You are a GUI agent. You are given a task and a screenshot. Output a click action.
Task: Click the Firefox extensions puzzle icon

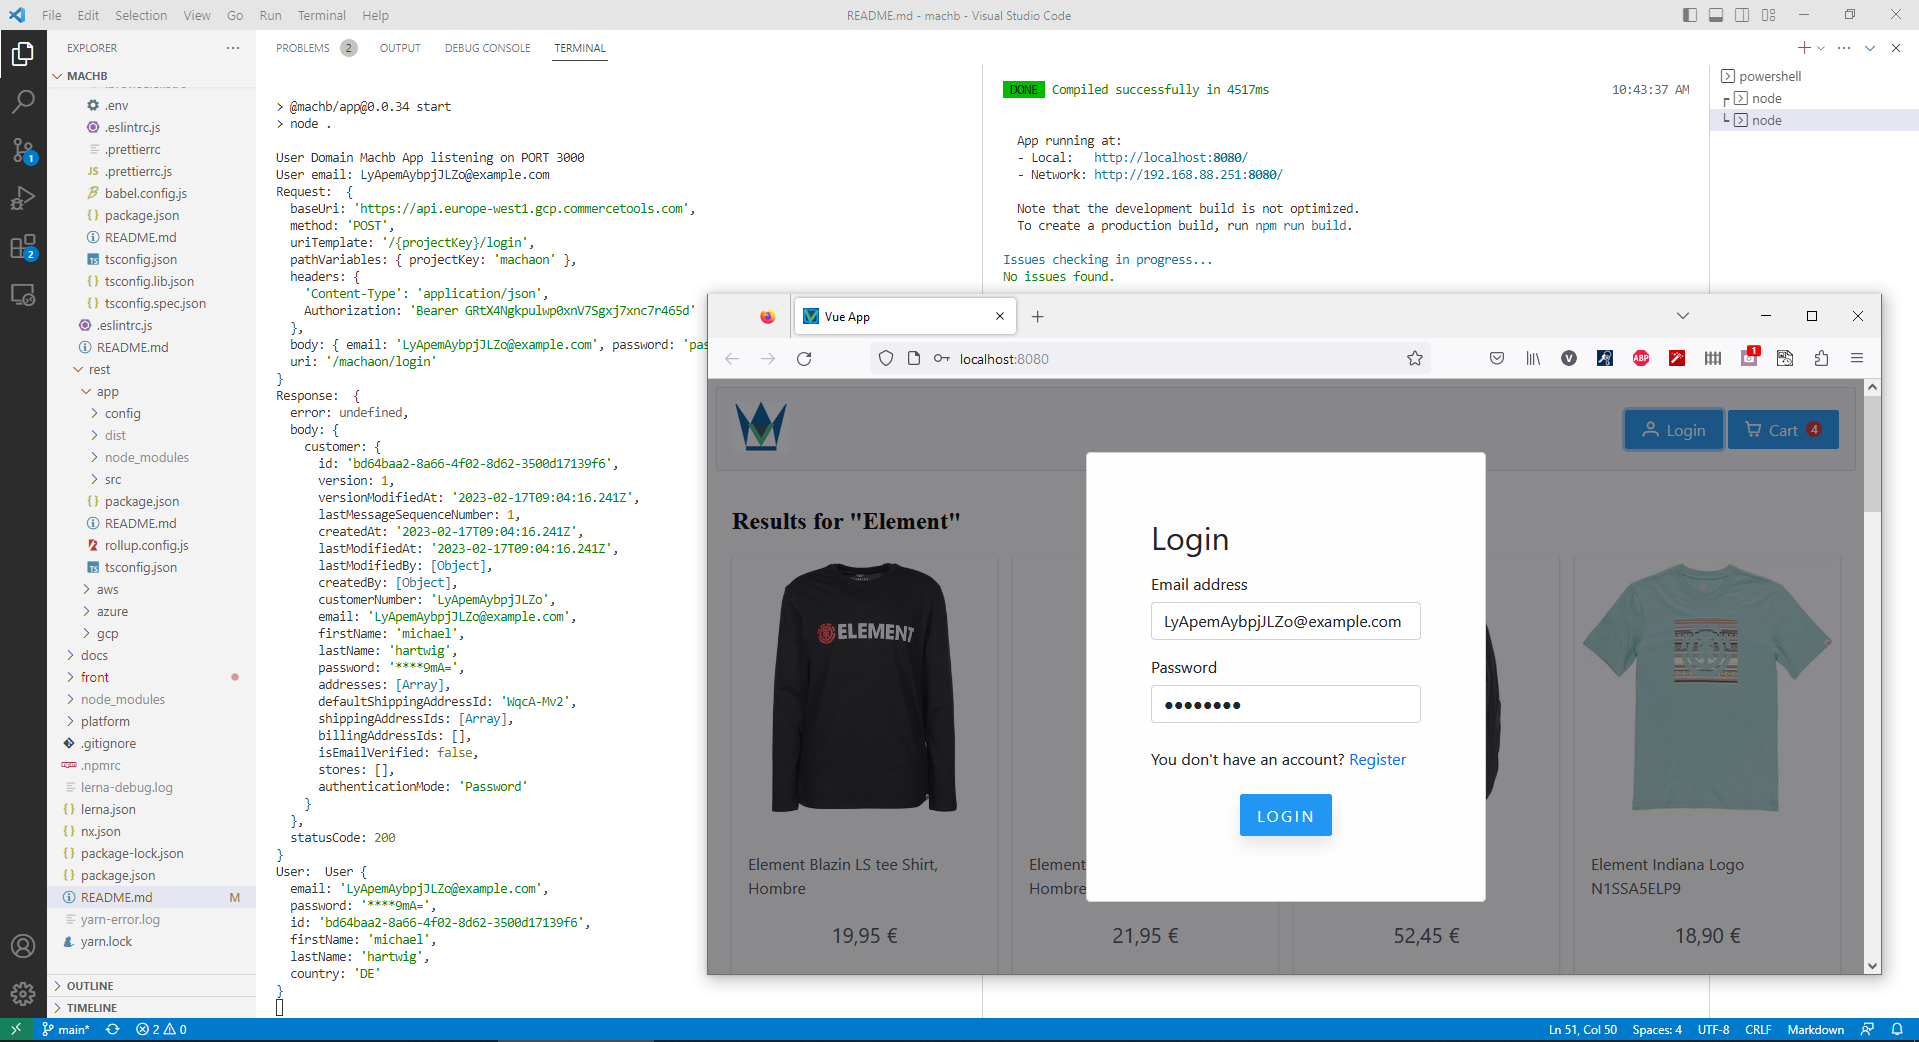pos(1821,358)
